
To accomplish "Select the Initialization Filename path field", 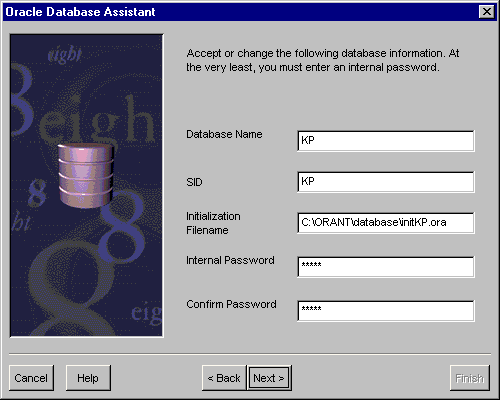I will (386, 223).
